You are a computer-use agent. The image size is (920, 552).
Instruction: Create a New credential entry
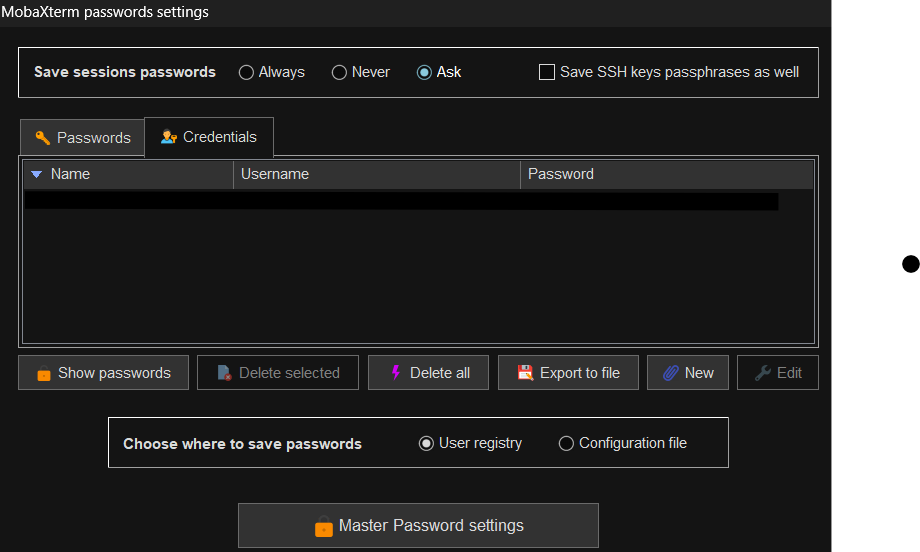tap(688, 372)
